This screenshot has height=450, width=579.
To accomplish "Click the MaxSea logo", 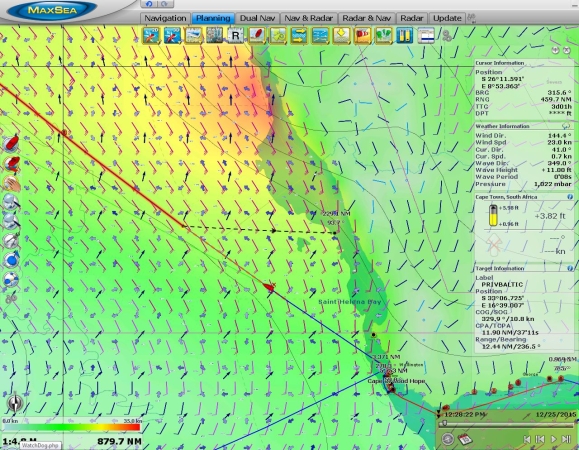I will tap(52, 10).
